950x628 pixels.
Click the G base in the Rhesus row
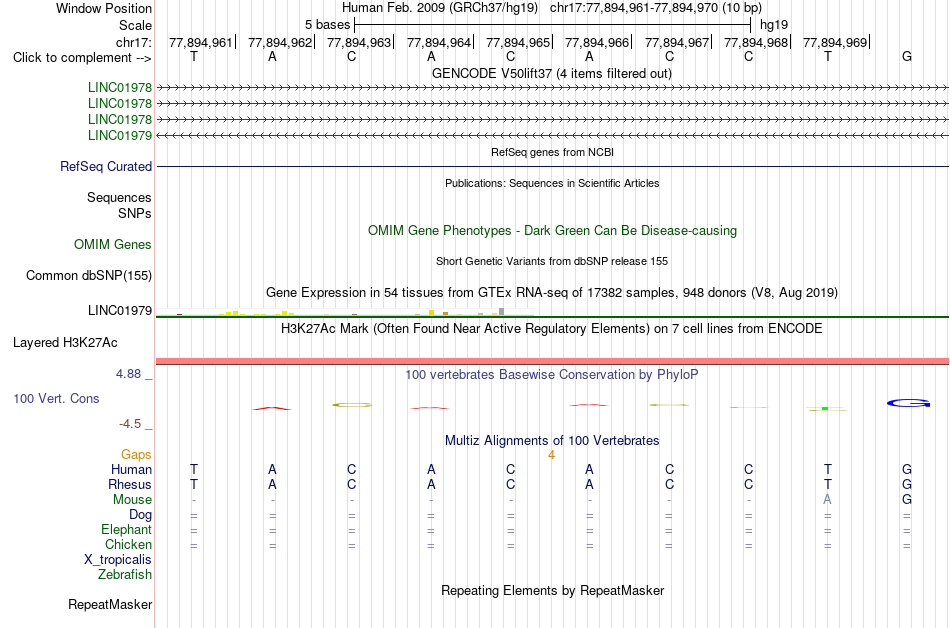coord(906,484)
